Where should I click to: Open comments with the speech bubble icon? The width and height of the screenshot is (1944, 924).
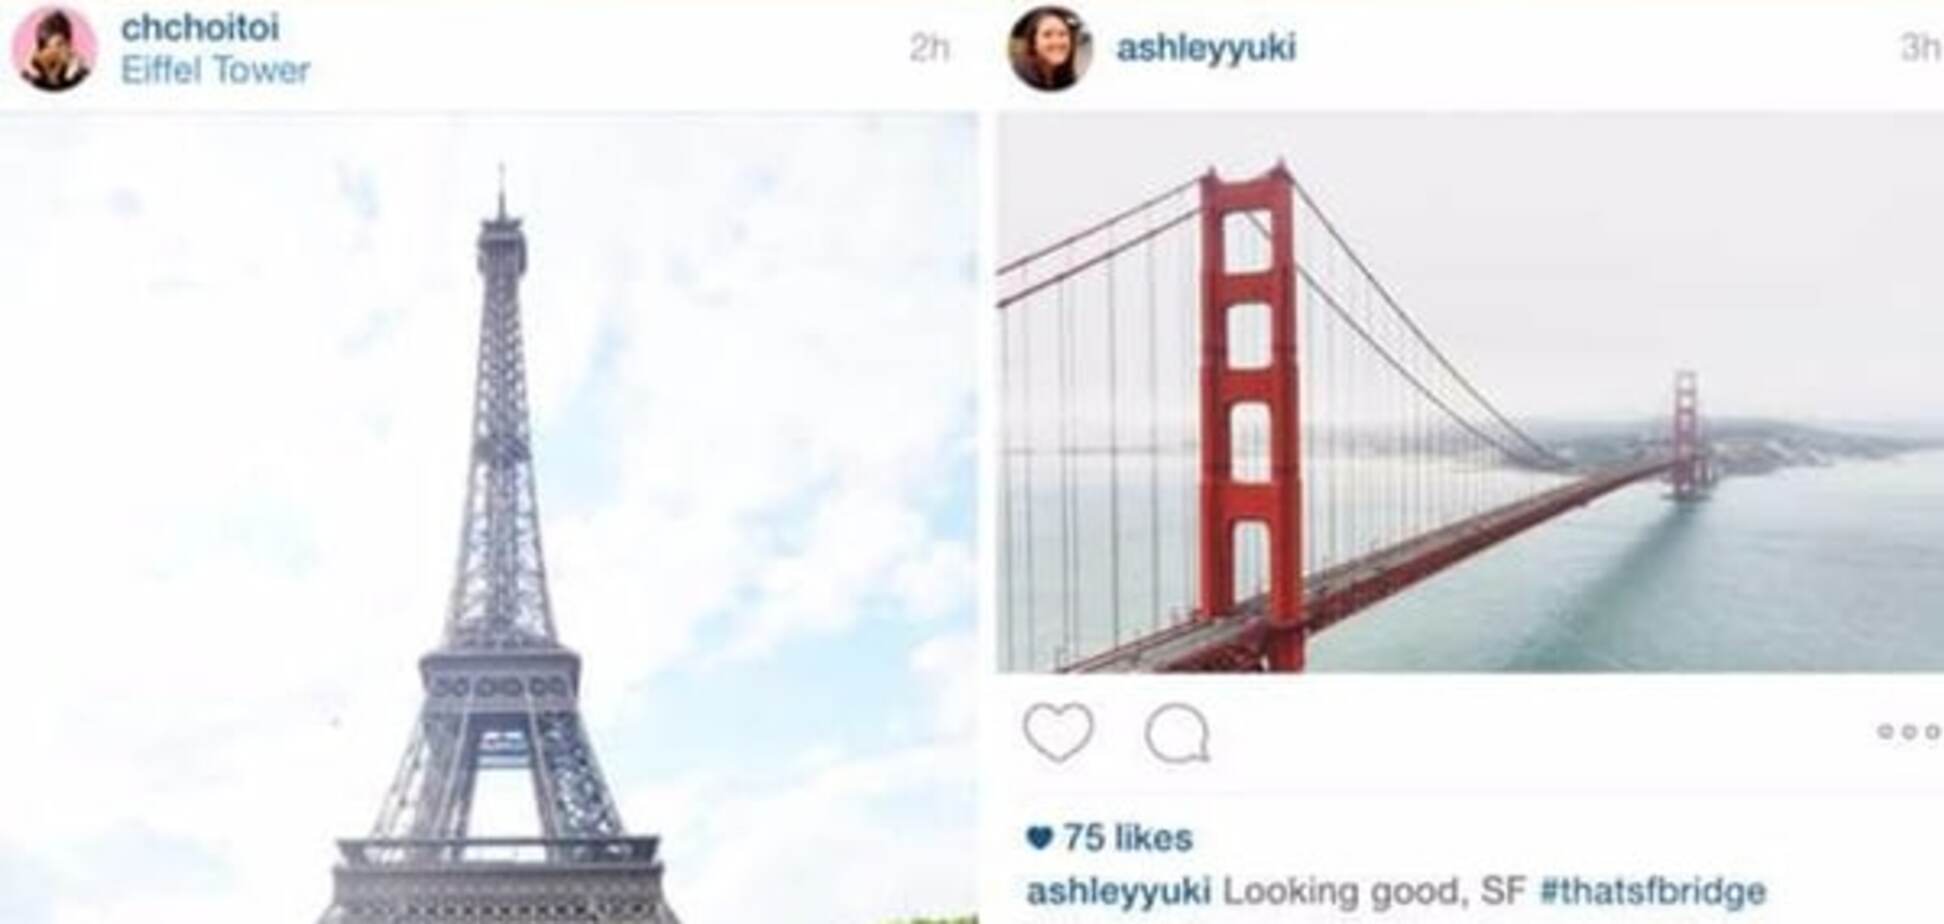click(1177, 734)
